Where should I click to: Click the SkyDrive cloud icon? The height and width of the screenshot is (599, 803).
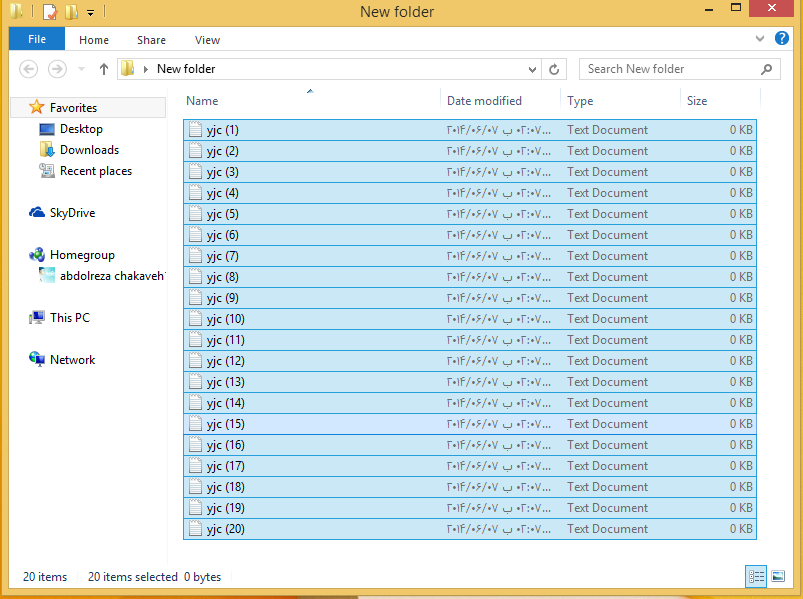coord(36,212)
